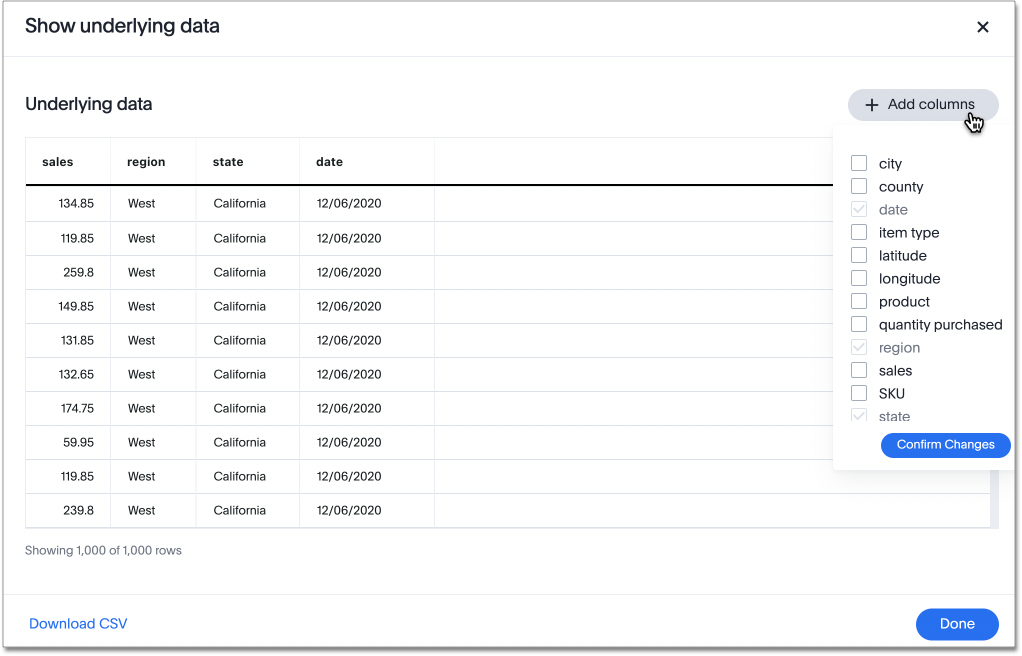Select the region column header

[x=146, y=161]
